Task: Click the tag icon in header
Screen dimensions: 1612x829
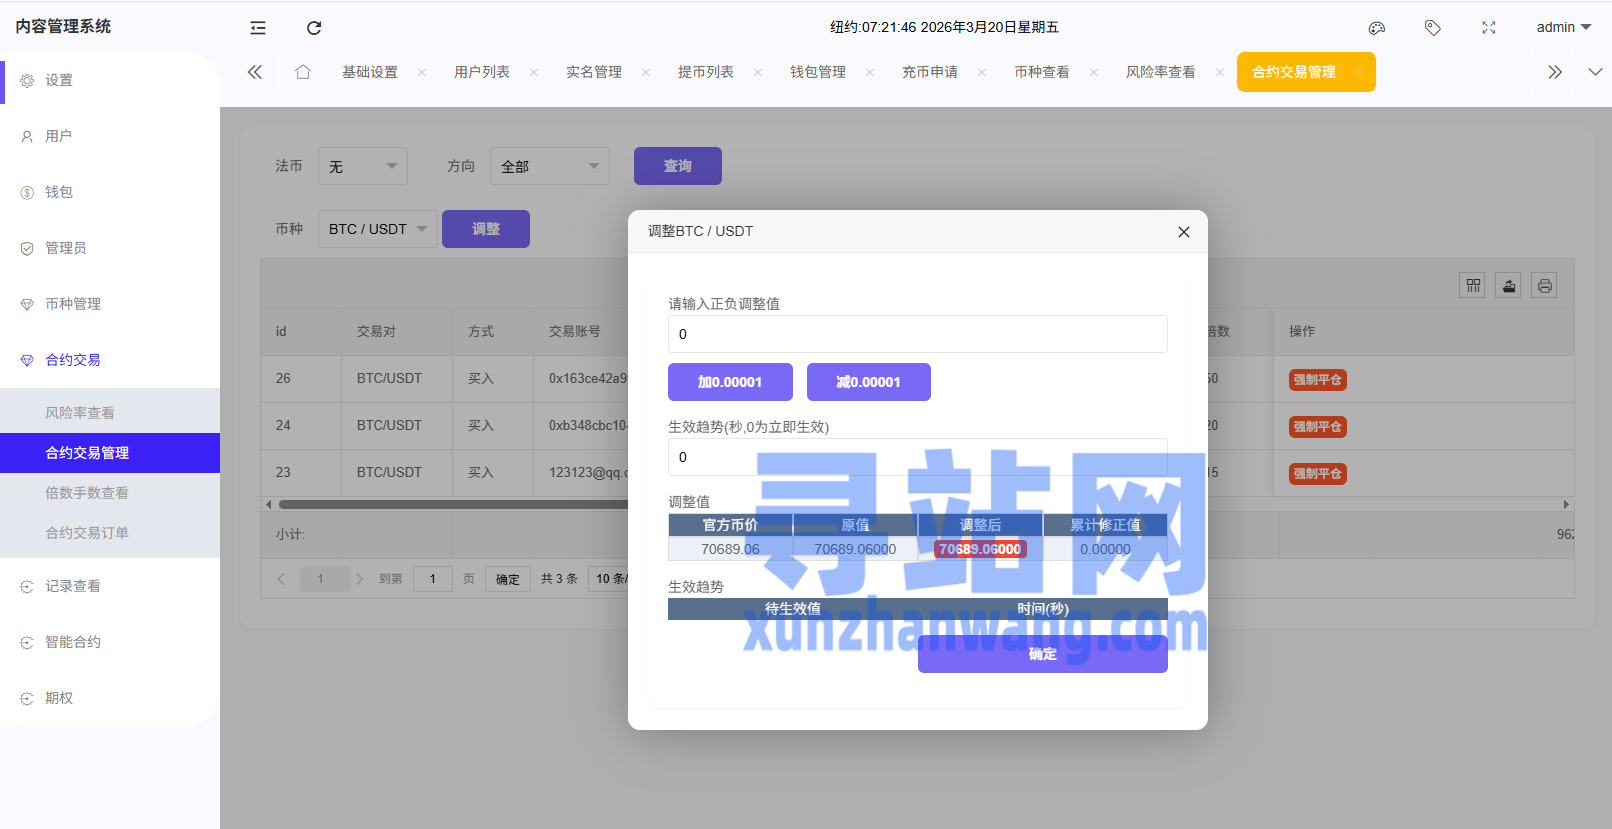Action: tap(1433, 28)
